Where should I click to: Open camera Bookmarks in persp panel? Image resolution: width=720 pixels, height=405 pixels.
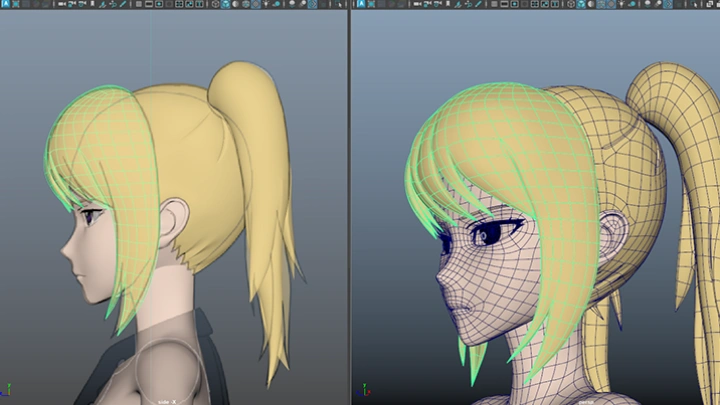pos(448,4)
